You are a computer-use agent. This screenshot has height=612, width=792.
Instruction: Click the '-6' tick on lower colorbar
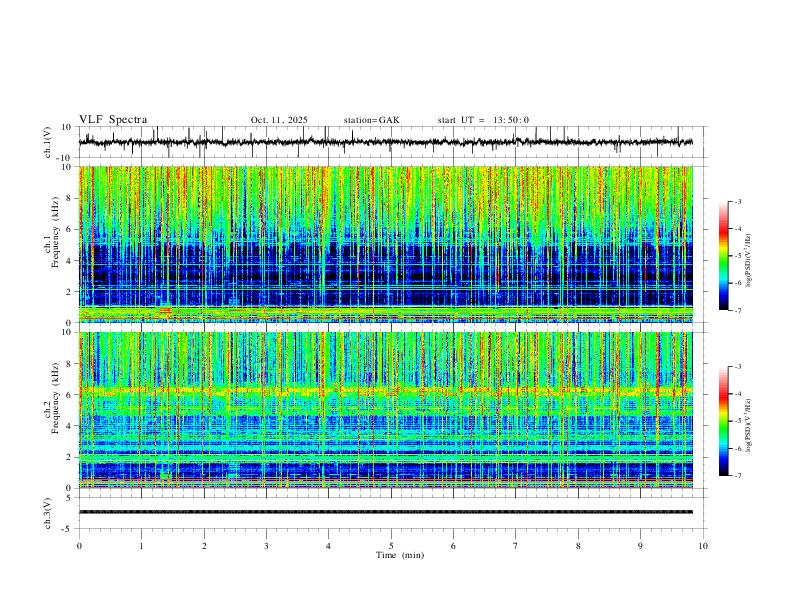click(737, 448)
